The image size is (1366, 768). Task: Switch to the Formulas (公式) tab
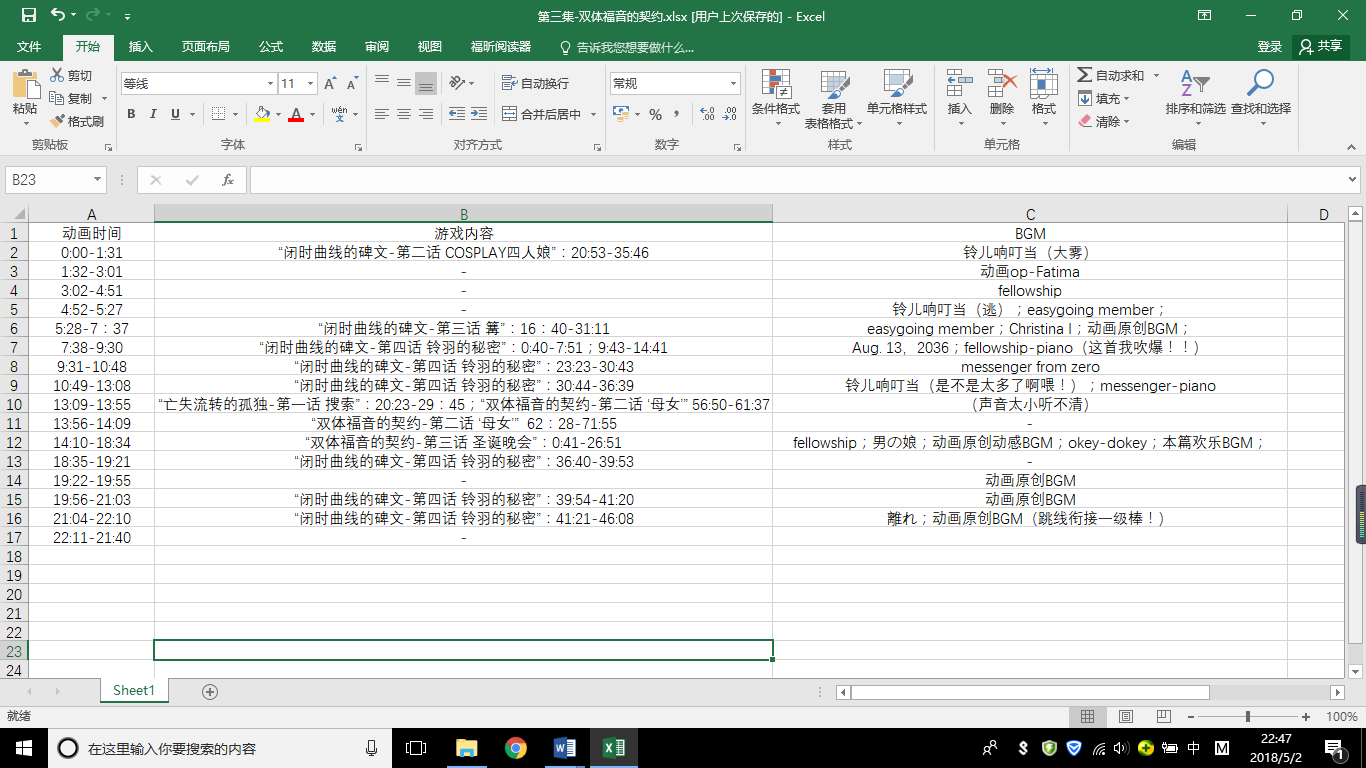[271, 47]
